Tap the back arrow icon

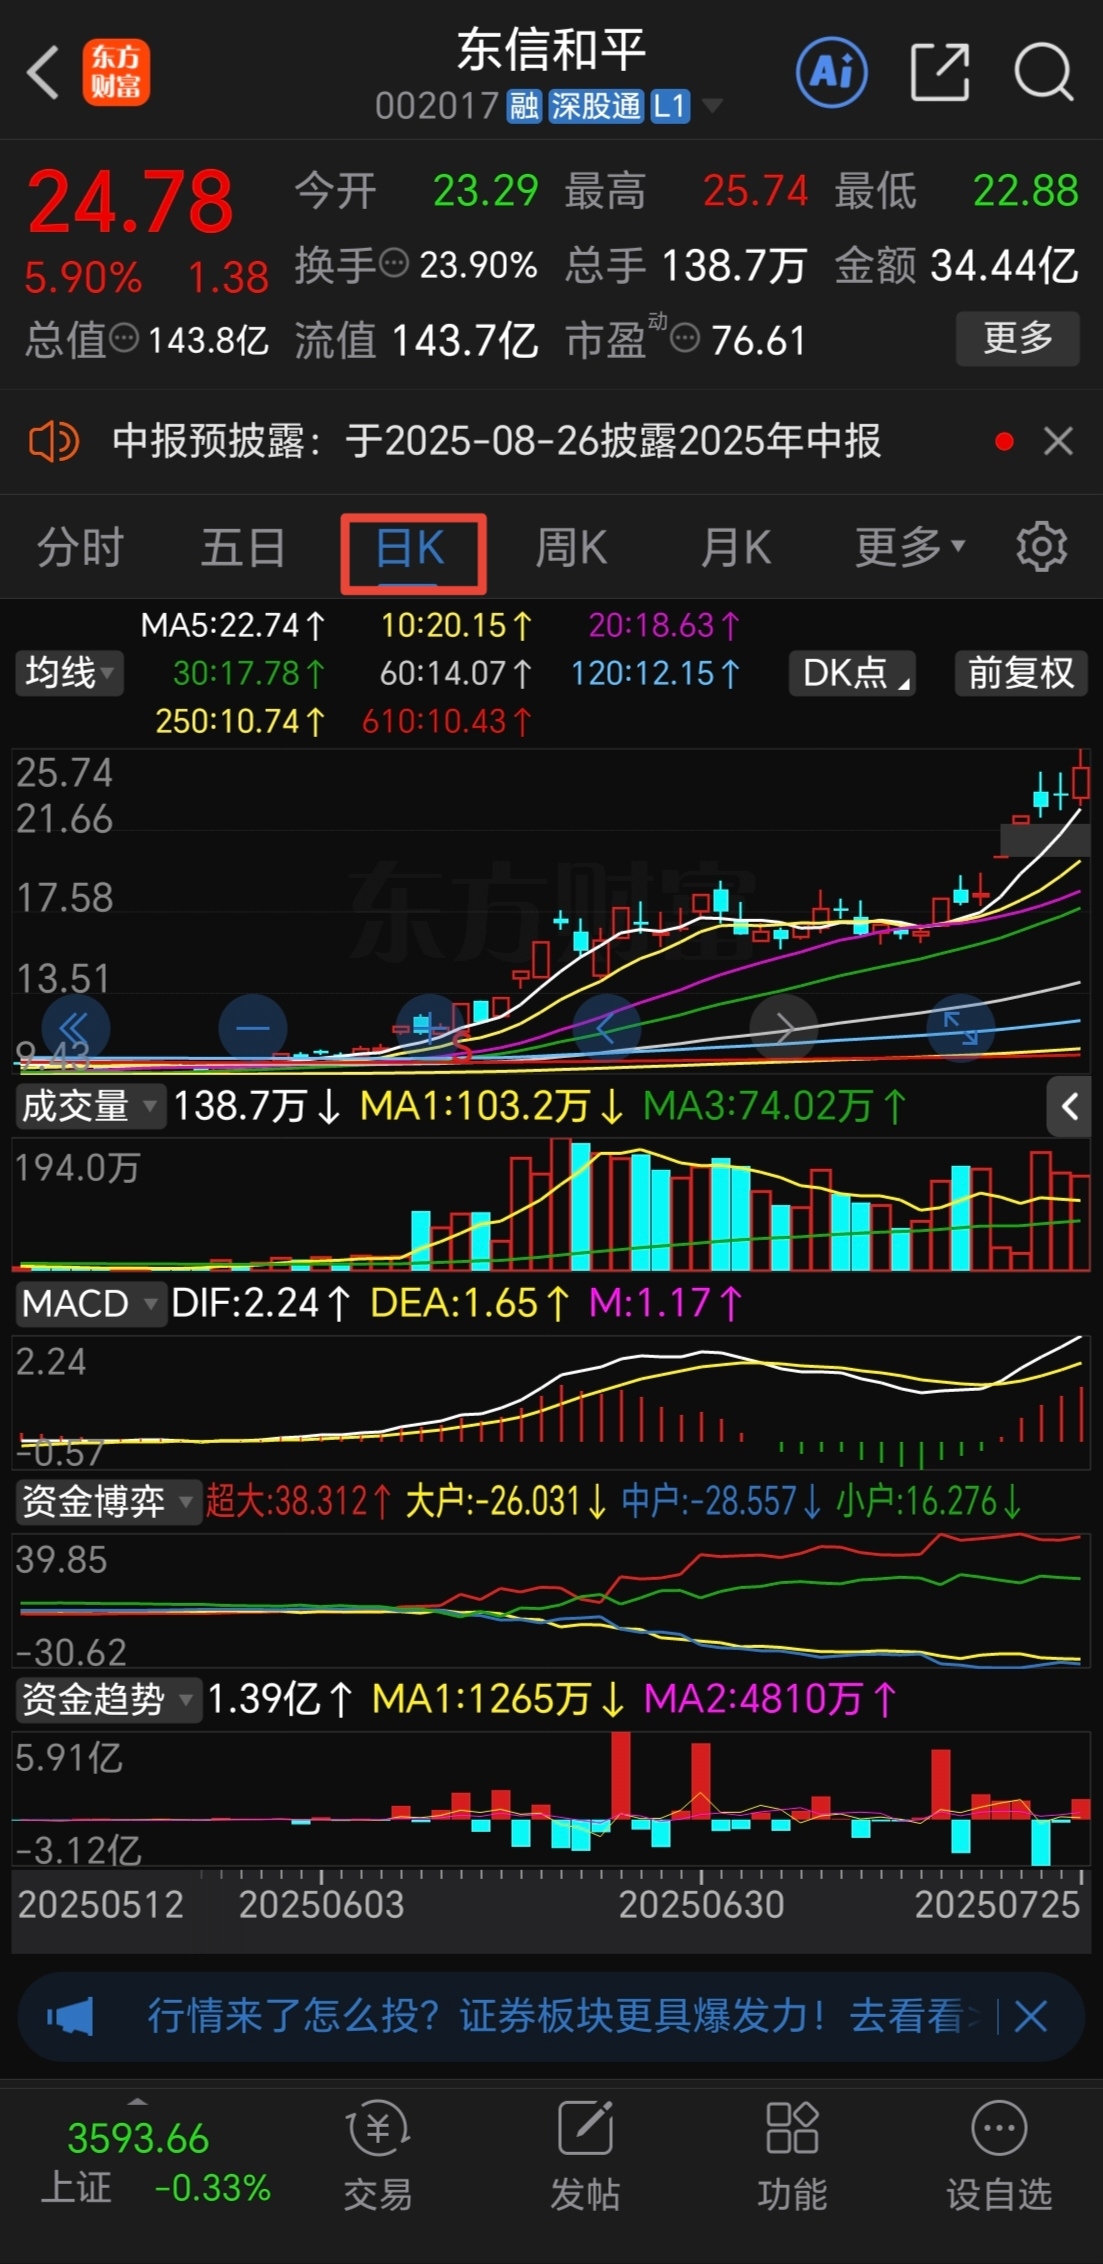coord(44,72)
